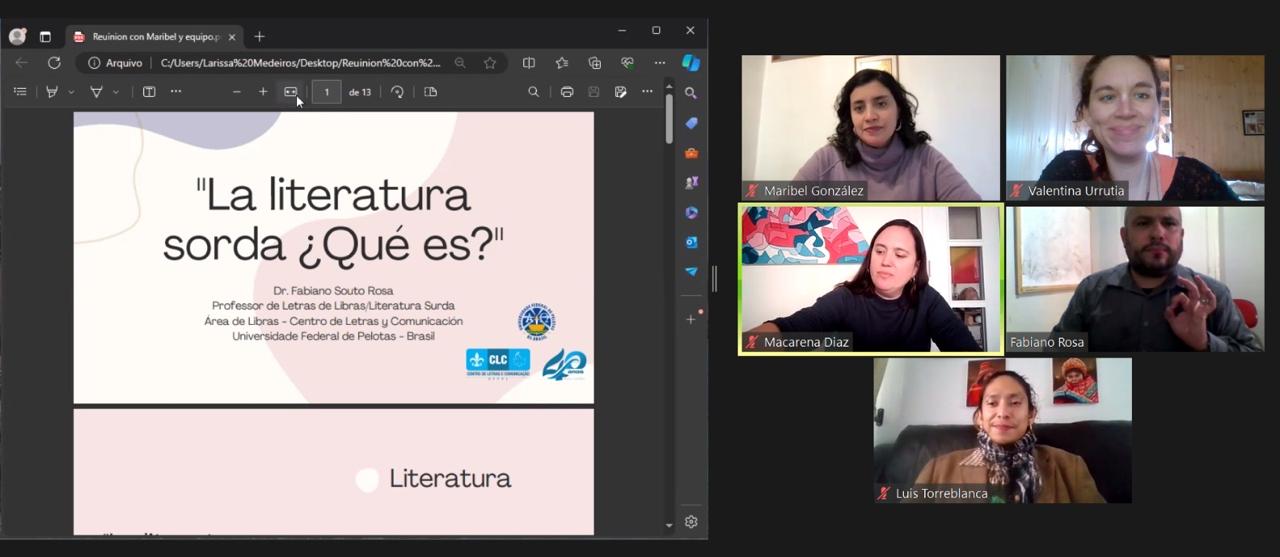The height and width of the screenshot is (557, 1280).
Task: Search within the PDF using magnifier icon
Action: (x=533, y=92)
